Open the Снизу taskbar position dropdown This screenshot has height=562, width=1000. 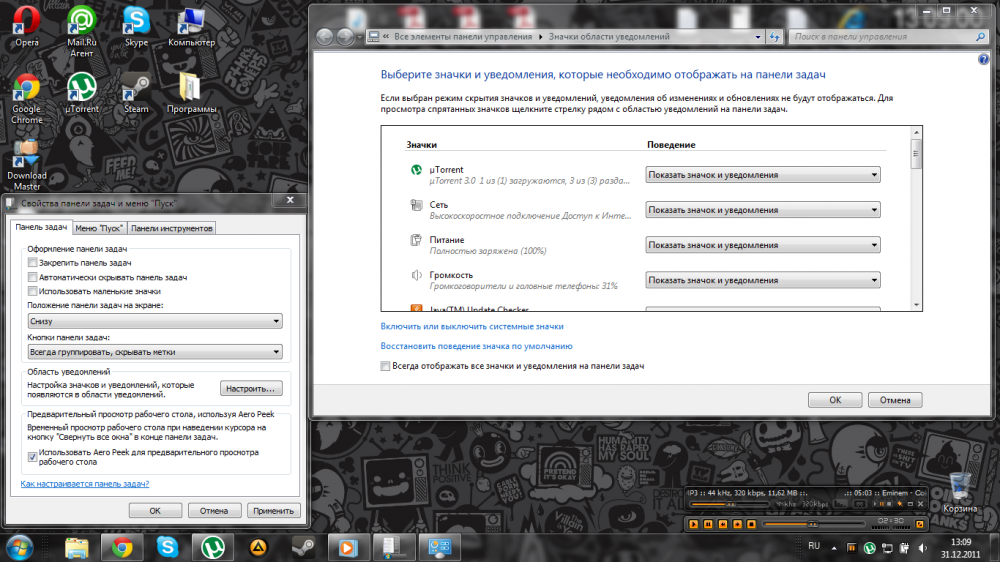click(x=155, y=321)
